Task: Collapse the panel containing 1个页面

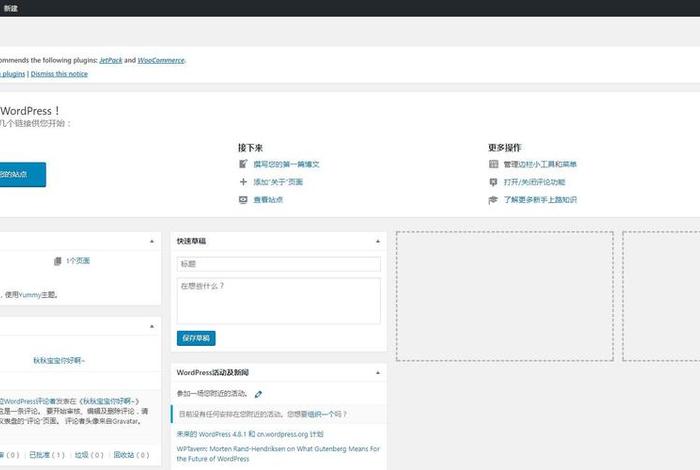Action: 152,241
